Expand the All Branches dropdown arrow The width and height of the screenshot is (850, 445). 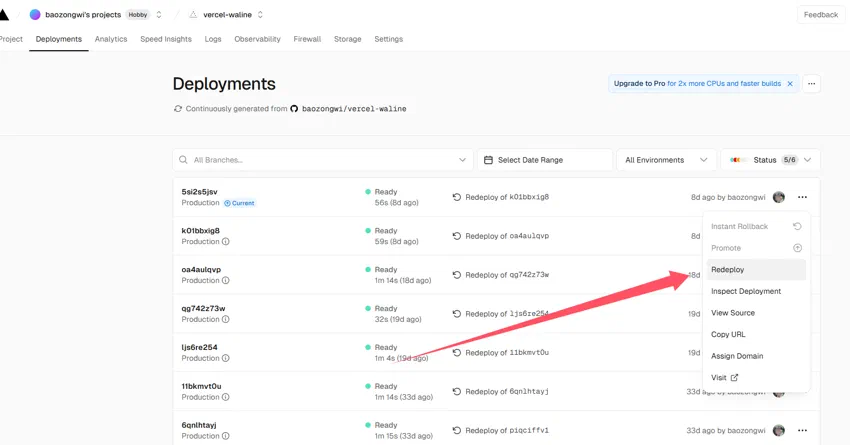pos(462,160)
